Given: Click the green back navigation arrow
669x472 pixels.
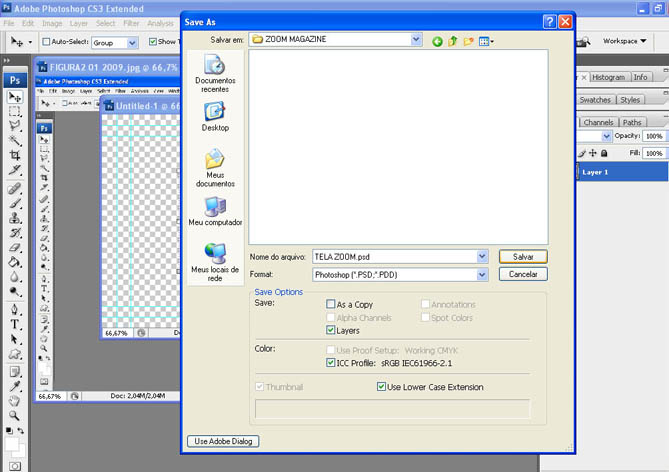Looking at the screenshot, I should coord(437,41).
